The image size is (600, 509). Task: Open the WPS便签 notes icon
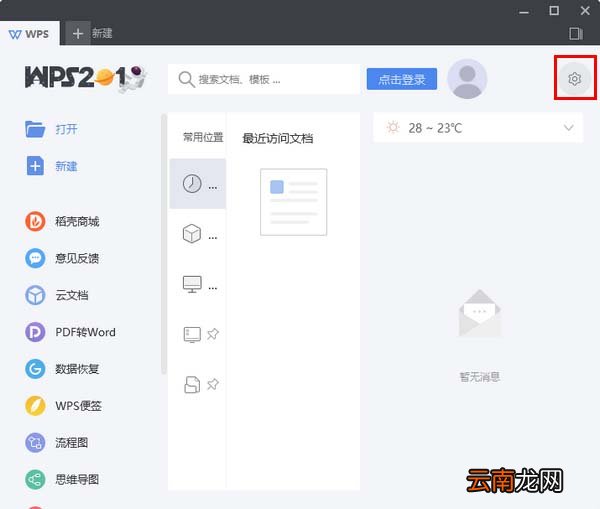(x=35, y=406)
